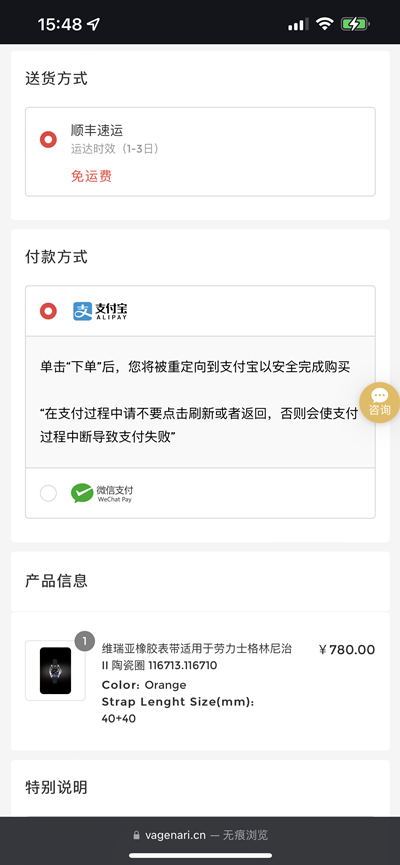The width and height of the screenshot is (400, 865).
Task: Tap the 特别说明 section header
Action: 56,787
